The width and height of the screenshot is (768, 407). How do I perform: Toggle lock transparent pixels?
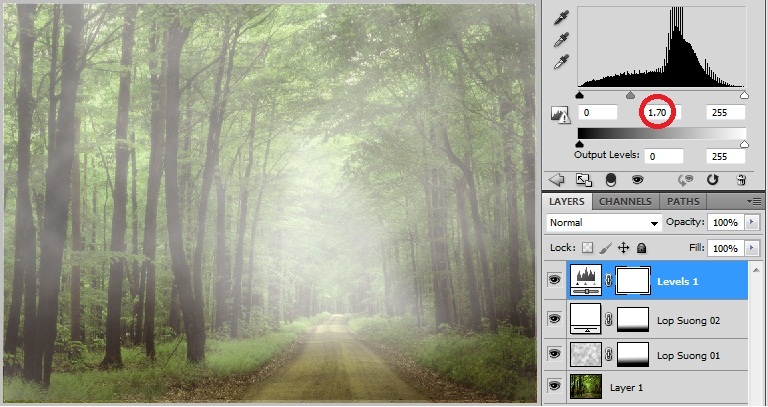[x=587, y=248]
